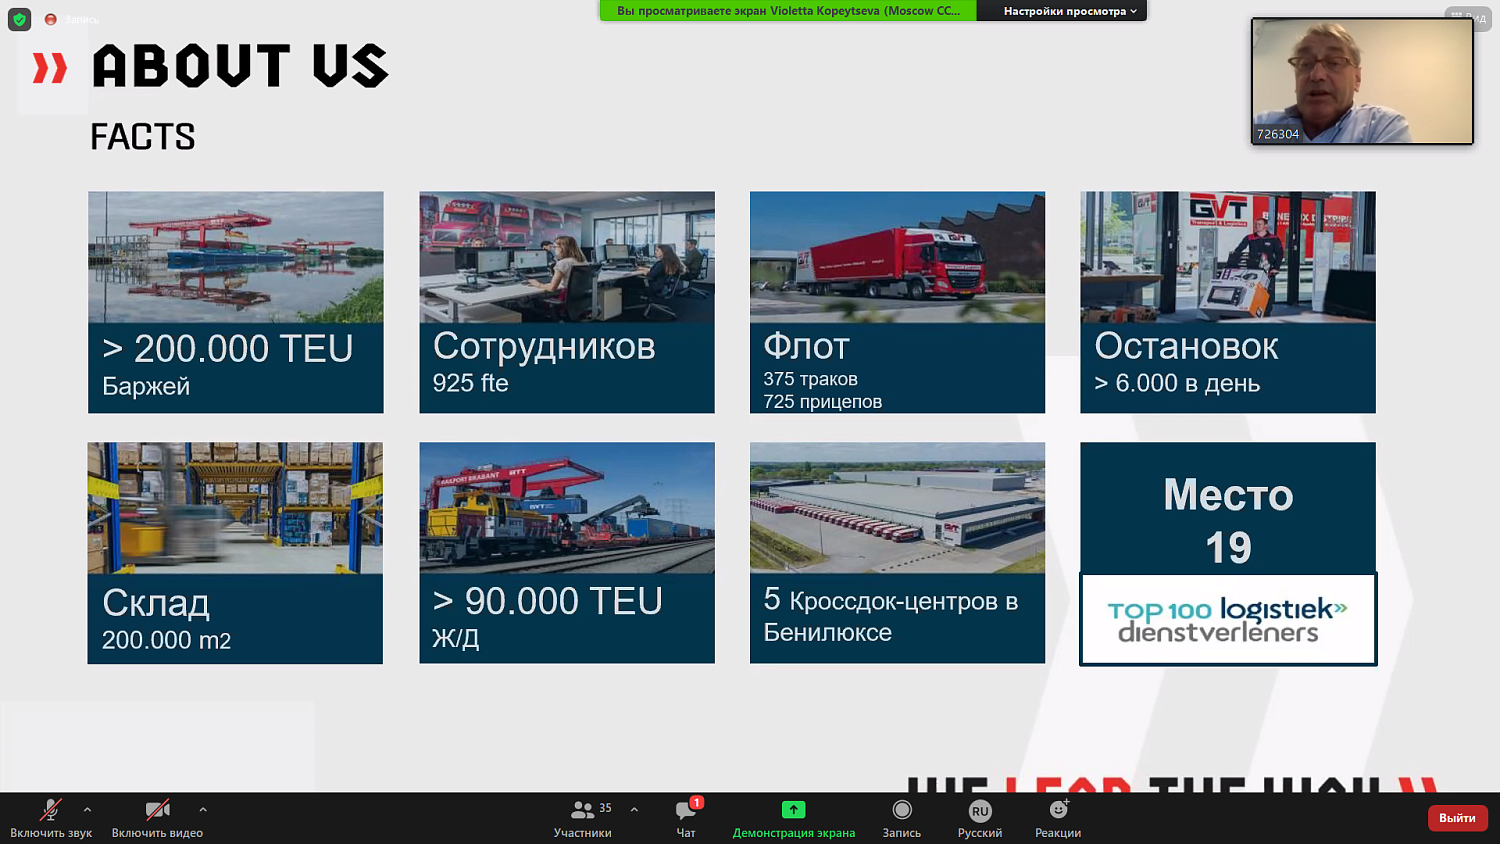
Task: Open the Русский interpretation language icon
Action: tap(979, 811)
